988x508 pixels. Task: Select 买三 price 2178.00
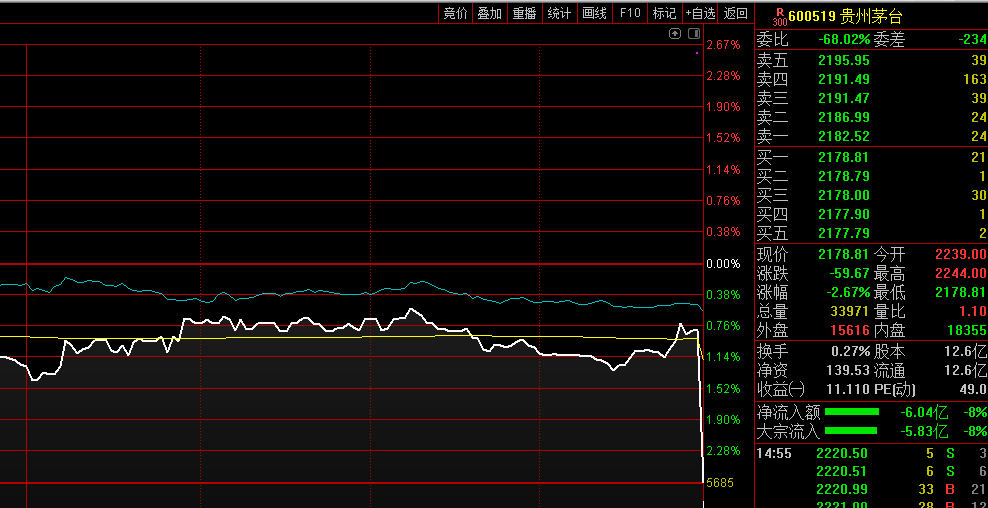[x=844, y=195]
